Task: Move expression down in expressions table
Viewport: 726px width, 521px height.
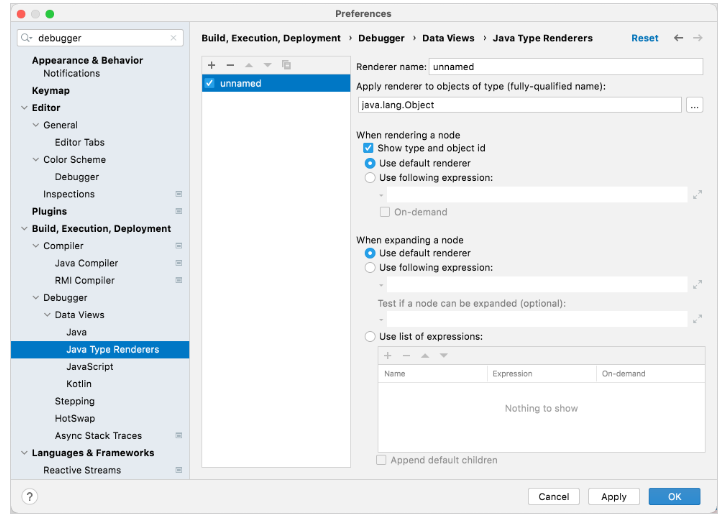Action: pos(444,356)
